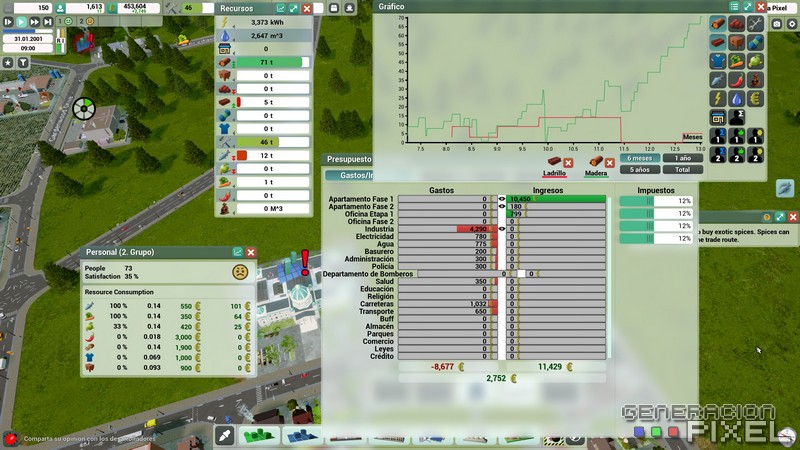This screenshot has height=450, width=800.
Task: Remove Ladrillo series from the graph
Action: tap(568, 163)
